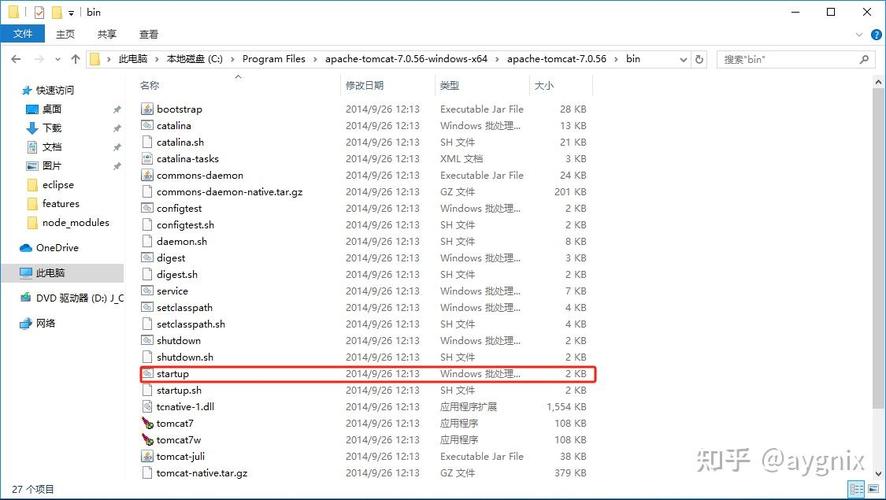Click the bootstrap Executable Jar File icon
Image resolution: width=886 pixels, height=500 pixels.
pos(147,109)
